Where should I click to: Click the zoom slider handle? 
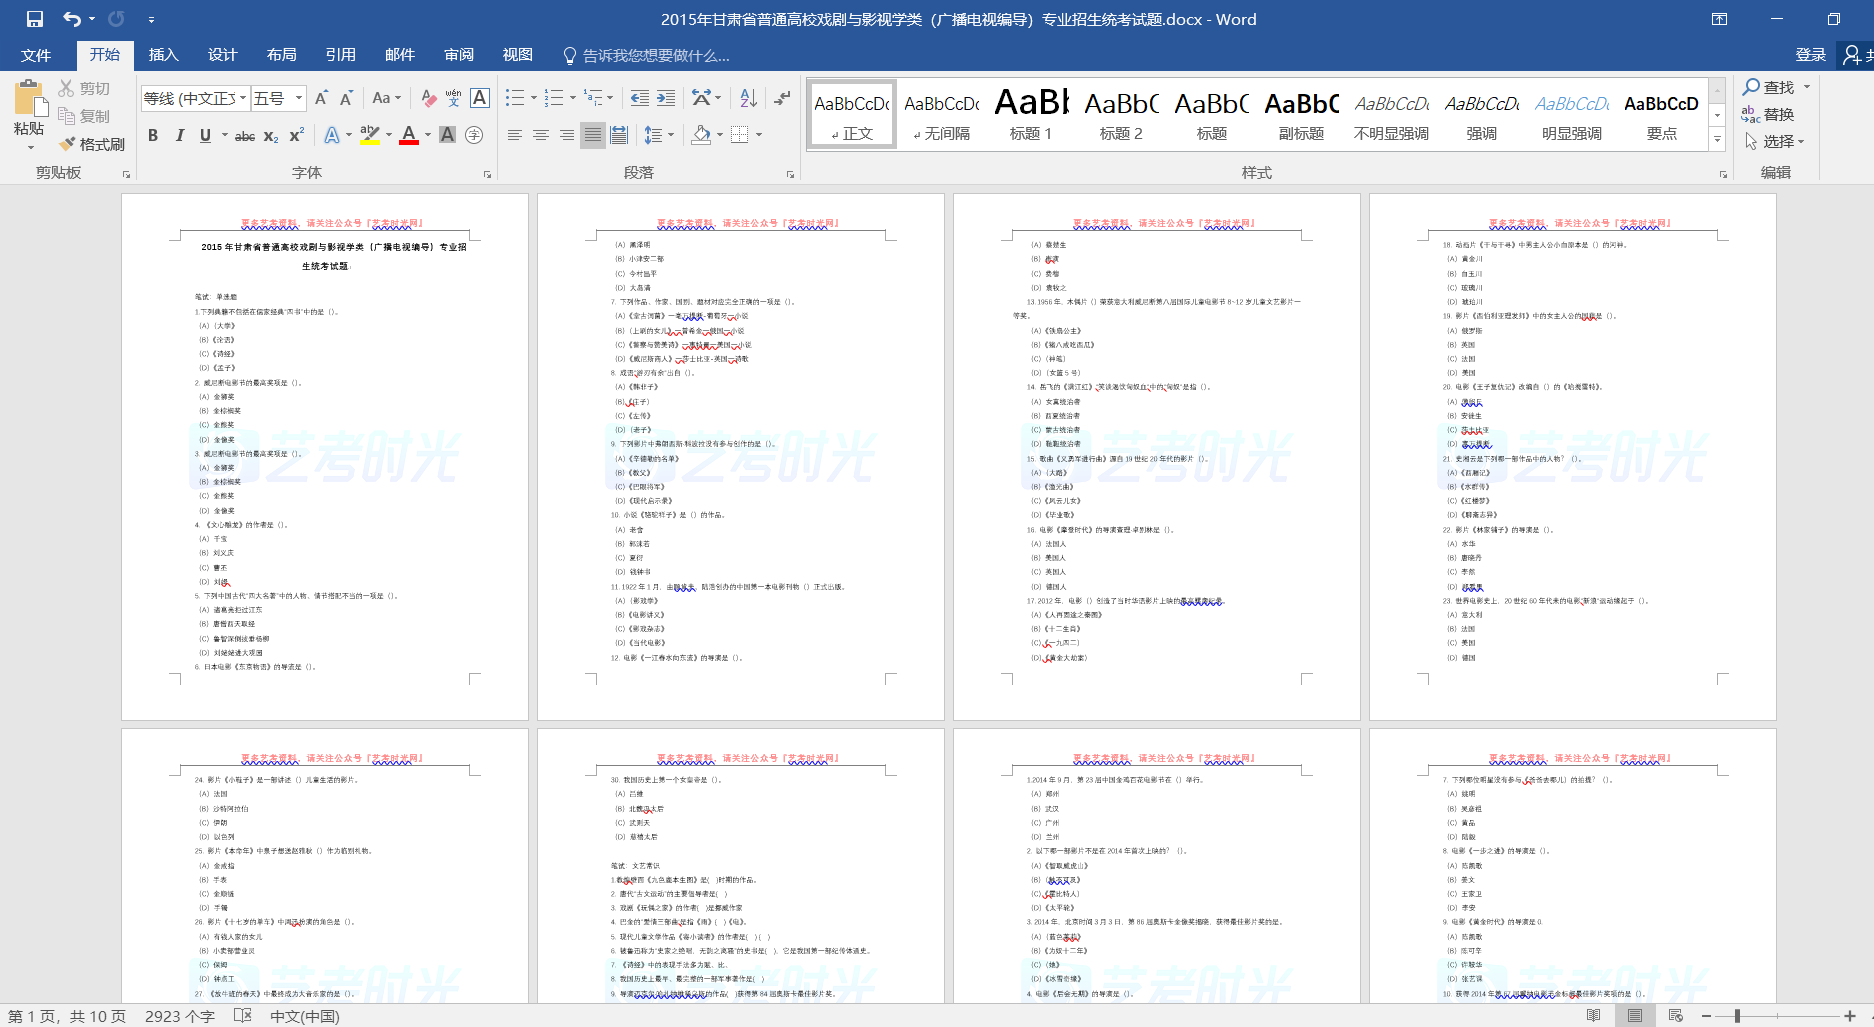pos(1737,1016)
